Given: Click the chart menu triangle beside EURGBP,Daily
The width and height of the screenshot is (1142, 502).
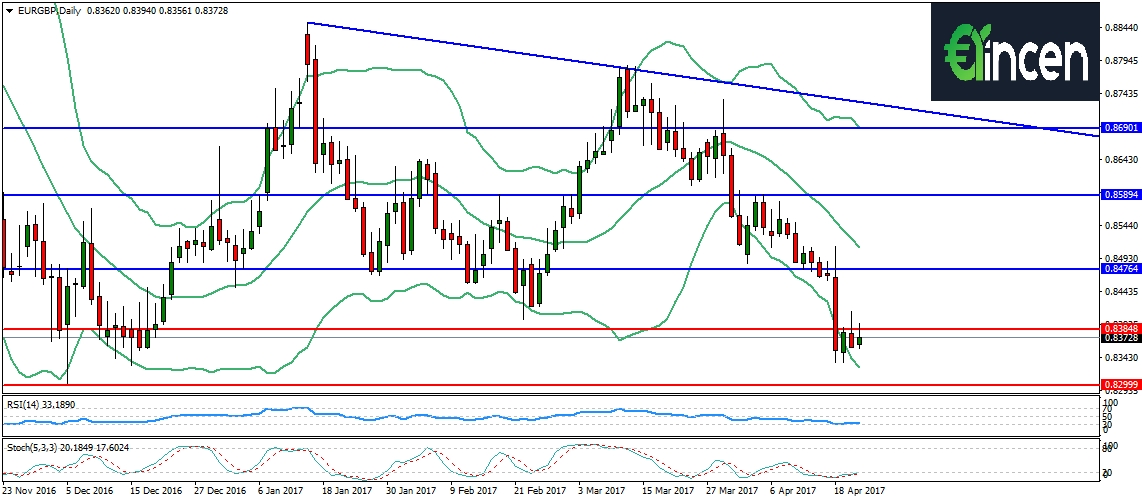Looking at the screenshot, I should click(8, 11).
